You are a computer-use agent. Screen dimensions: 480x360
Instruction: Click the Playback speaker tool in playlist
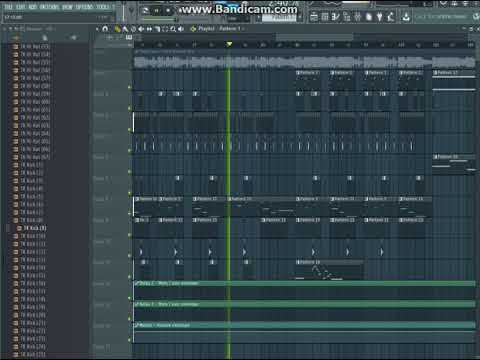181,29
